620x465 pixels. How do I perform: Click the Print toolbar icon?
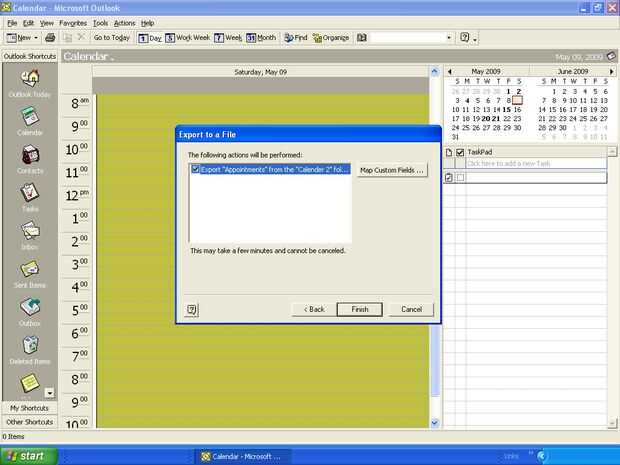50,38
